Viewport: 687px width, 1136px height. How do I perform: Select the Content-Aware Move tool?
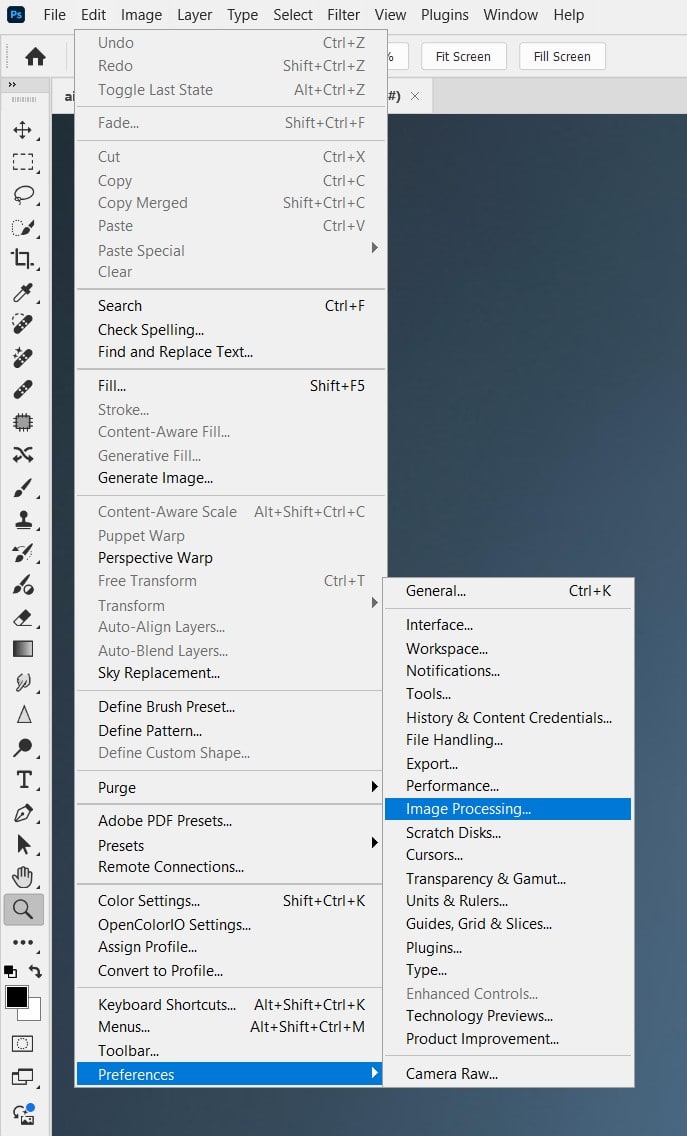(x=23, y=454)
